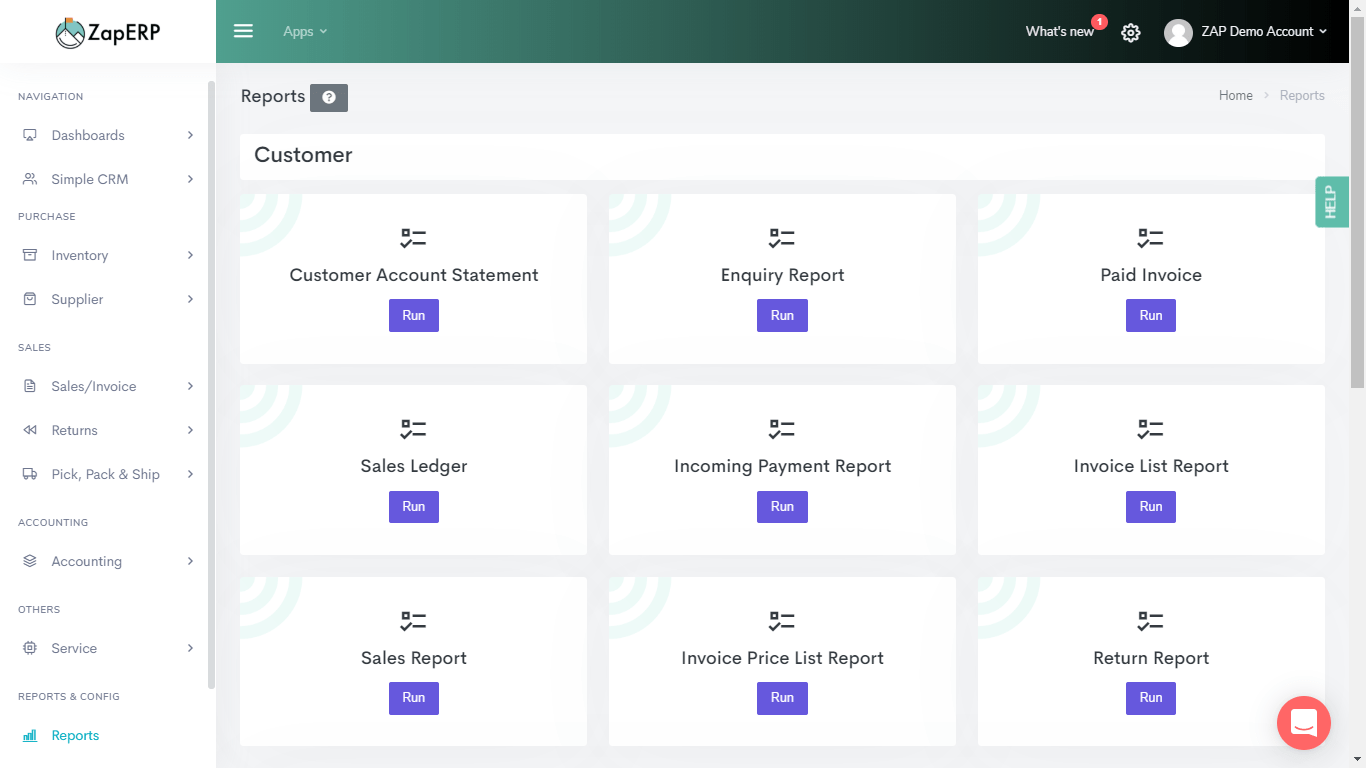Viewport: 1366px width, 768px height.
Task: Open the ZAP Demo Account dropdown arrow
Action: (1323, 32)
